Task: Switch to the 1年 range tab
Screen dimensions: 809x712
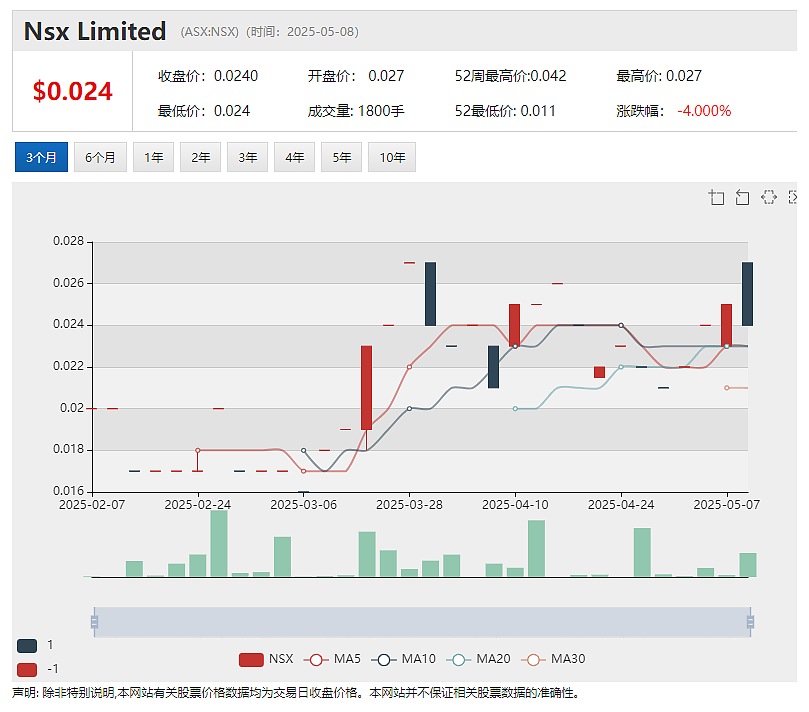Action: tap(153, 157)
